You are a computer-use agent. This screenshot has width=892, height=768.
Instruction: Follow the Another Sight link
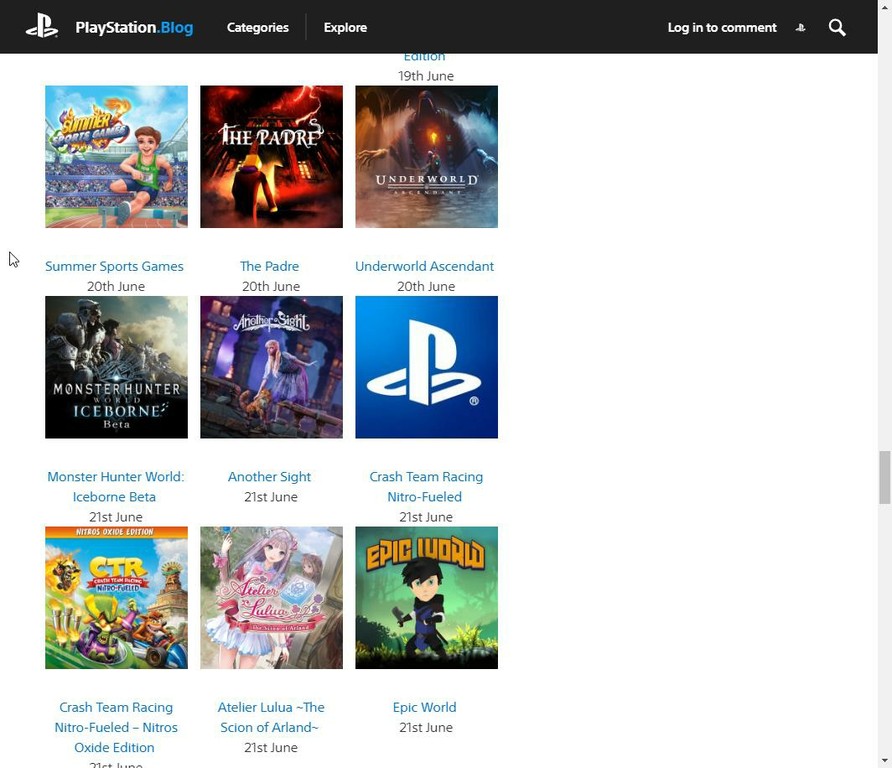(x=270, y=477)
